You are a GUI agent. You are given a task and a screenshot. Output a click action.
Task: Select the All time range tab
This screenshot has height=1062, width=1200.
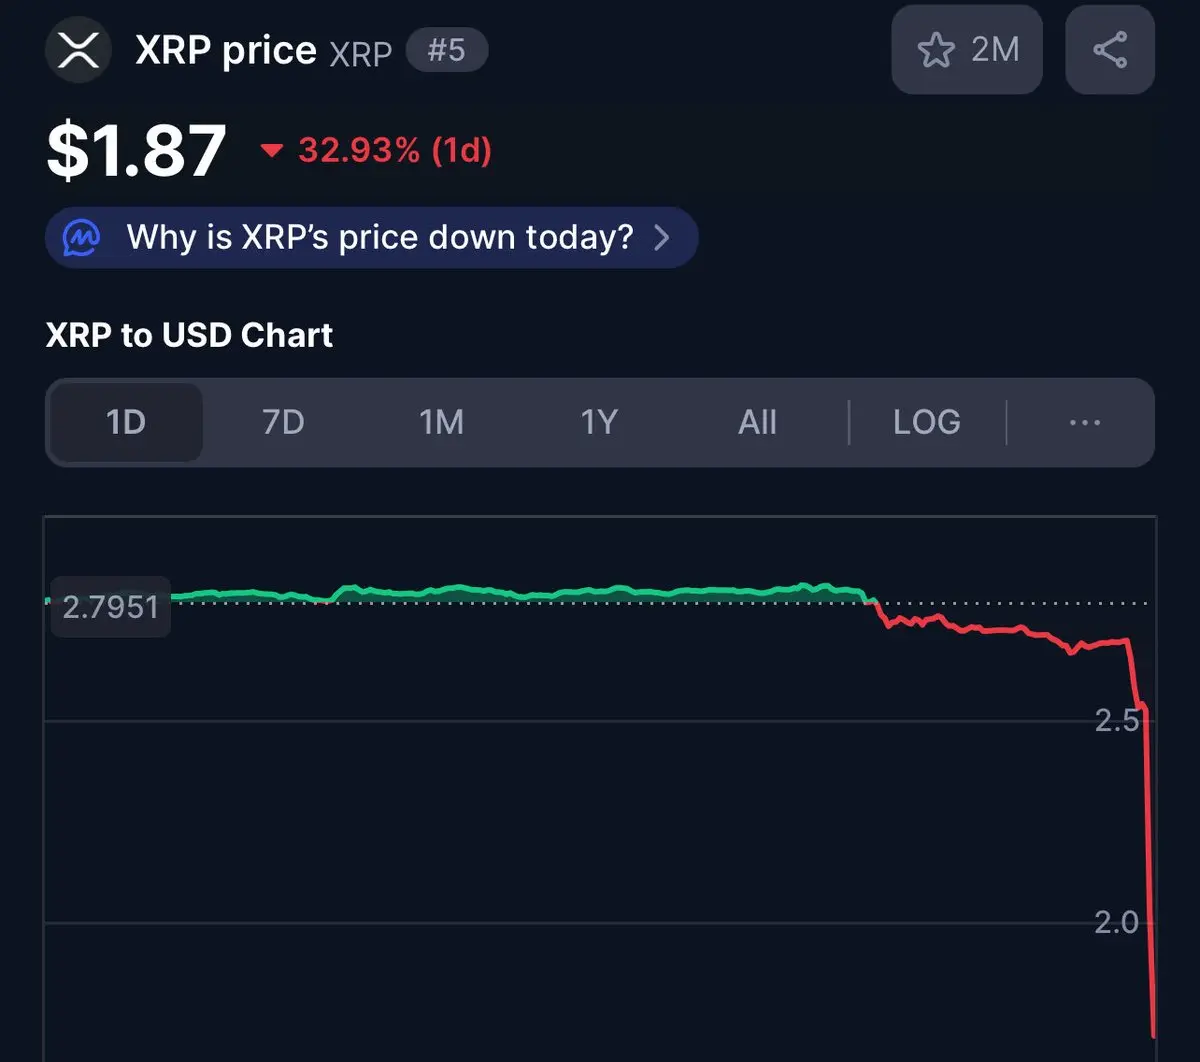[x=757, y=422]
